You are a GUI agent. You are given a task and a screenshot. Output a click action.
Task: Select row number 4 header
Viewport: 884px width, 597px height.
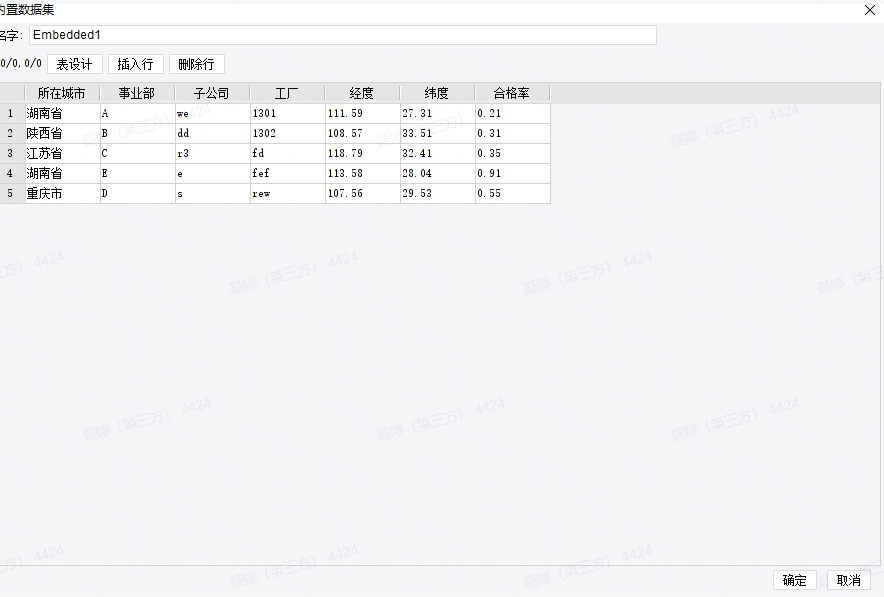pyautogui.click(x=12, y=174)
